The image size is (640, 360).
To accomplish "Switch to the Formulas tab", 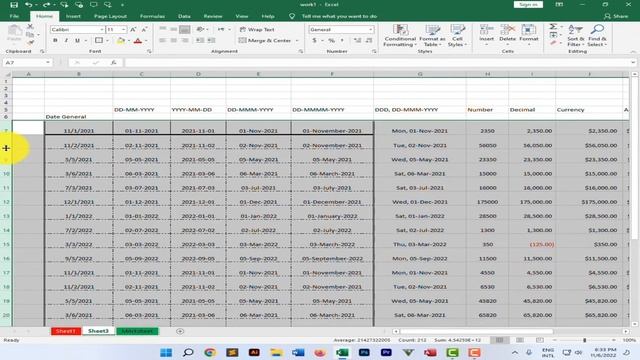I will coord(152,16).
